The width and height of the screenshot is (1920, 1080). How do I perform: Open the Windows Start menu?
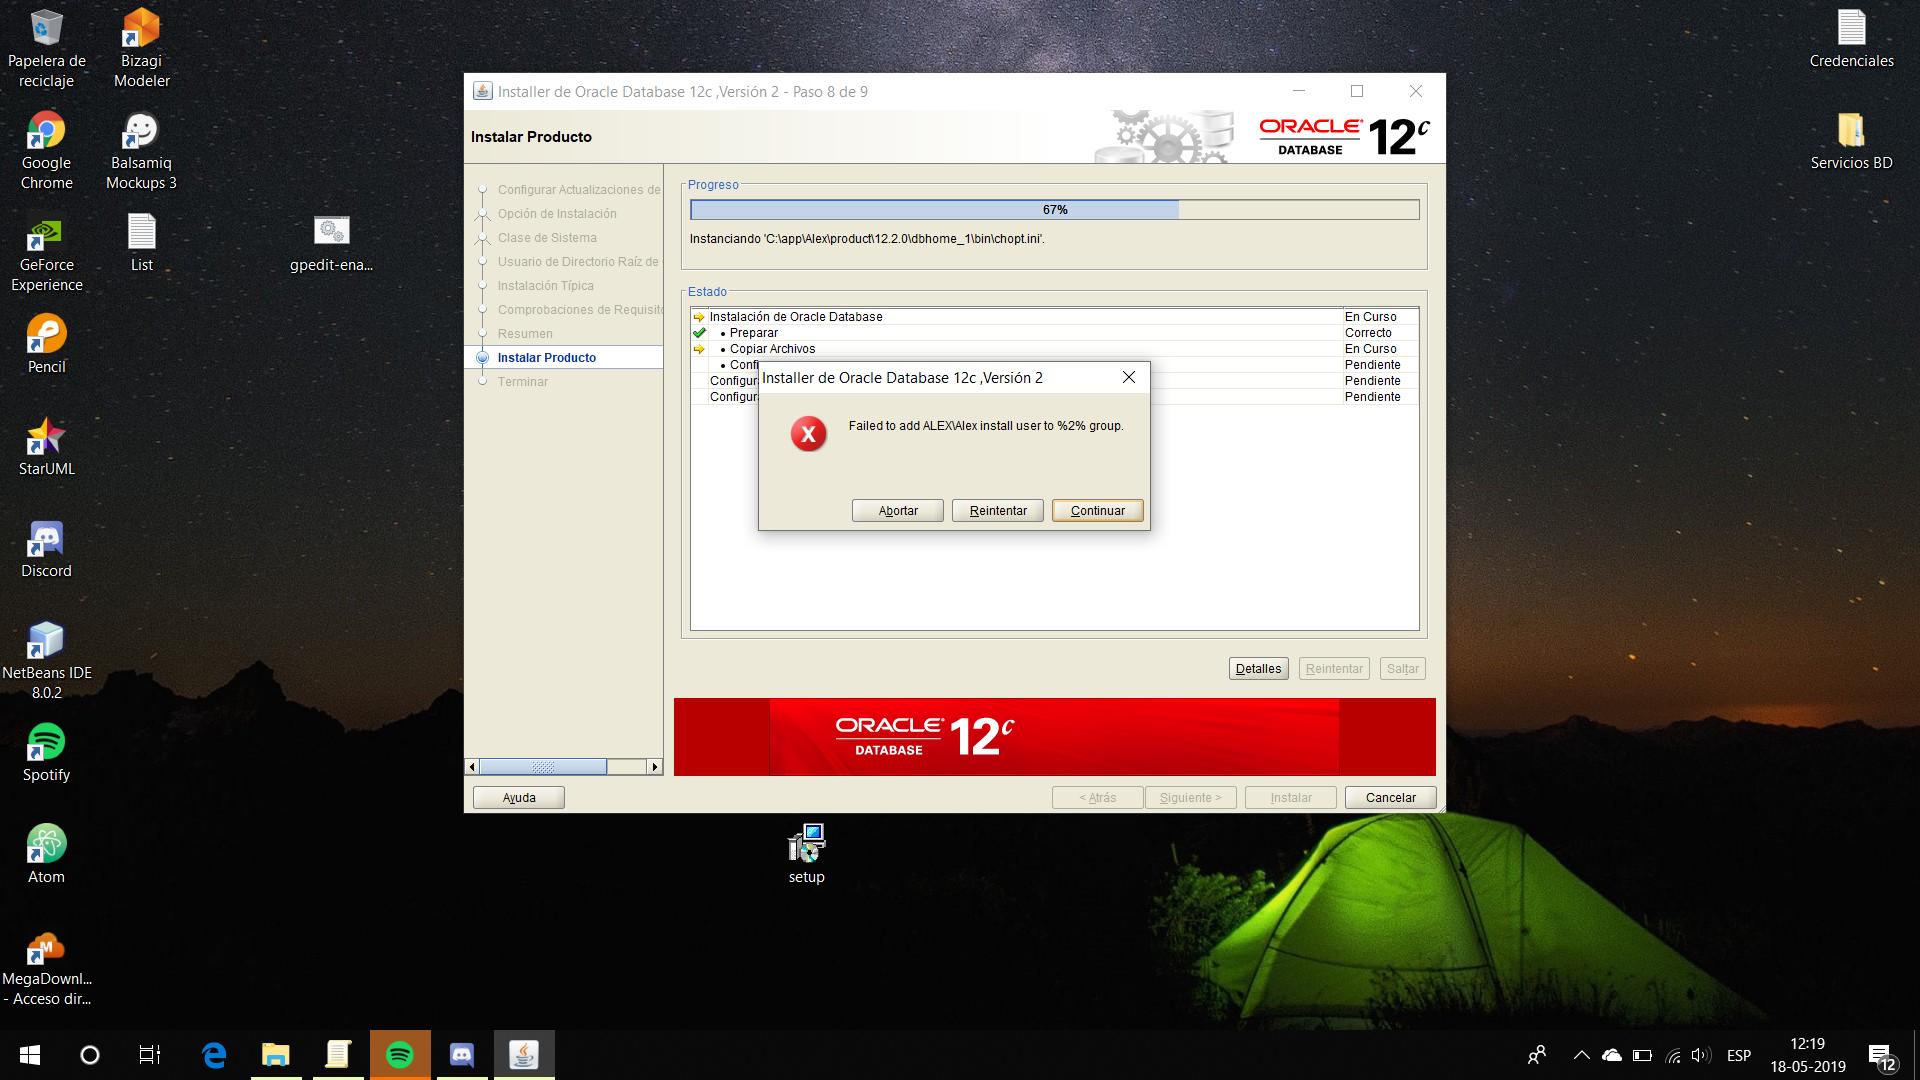click(x=29, y=1055)
